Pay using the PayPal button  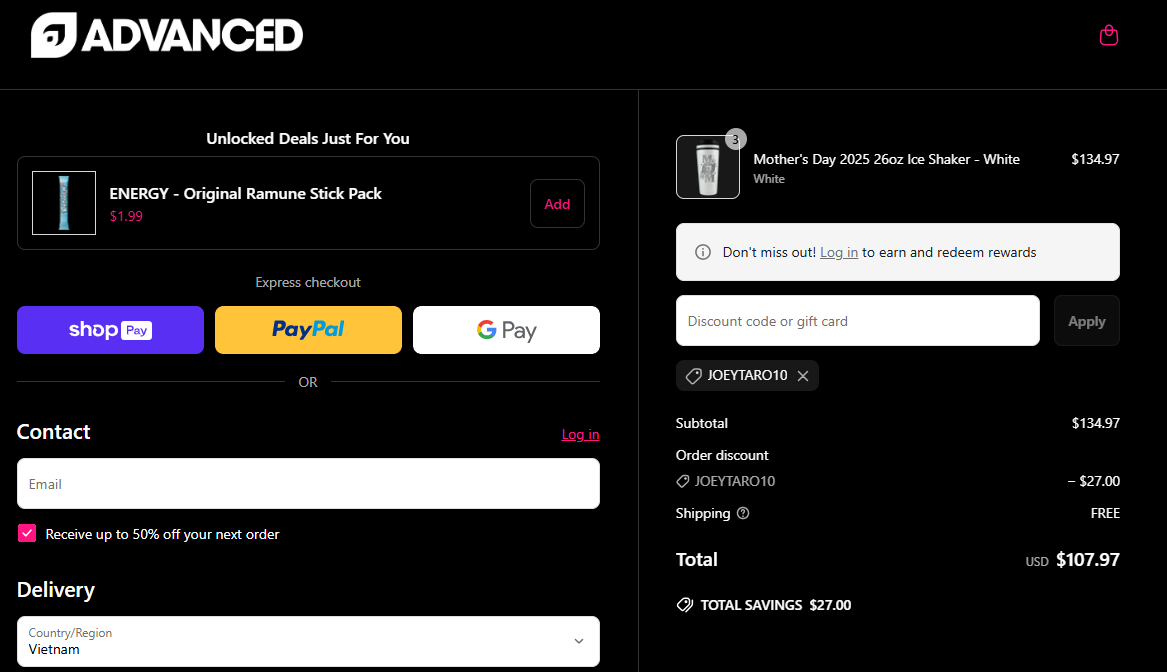pyautogui.click(x=308, y=330)
